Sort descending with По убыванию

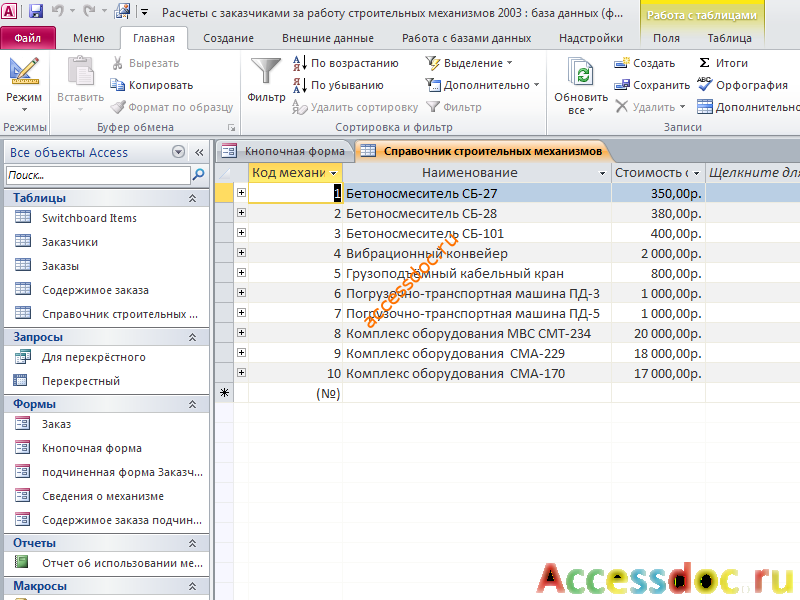pos(338,85)
